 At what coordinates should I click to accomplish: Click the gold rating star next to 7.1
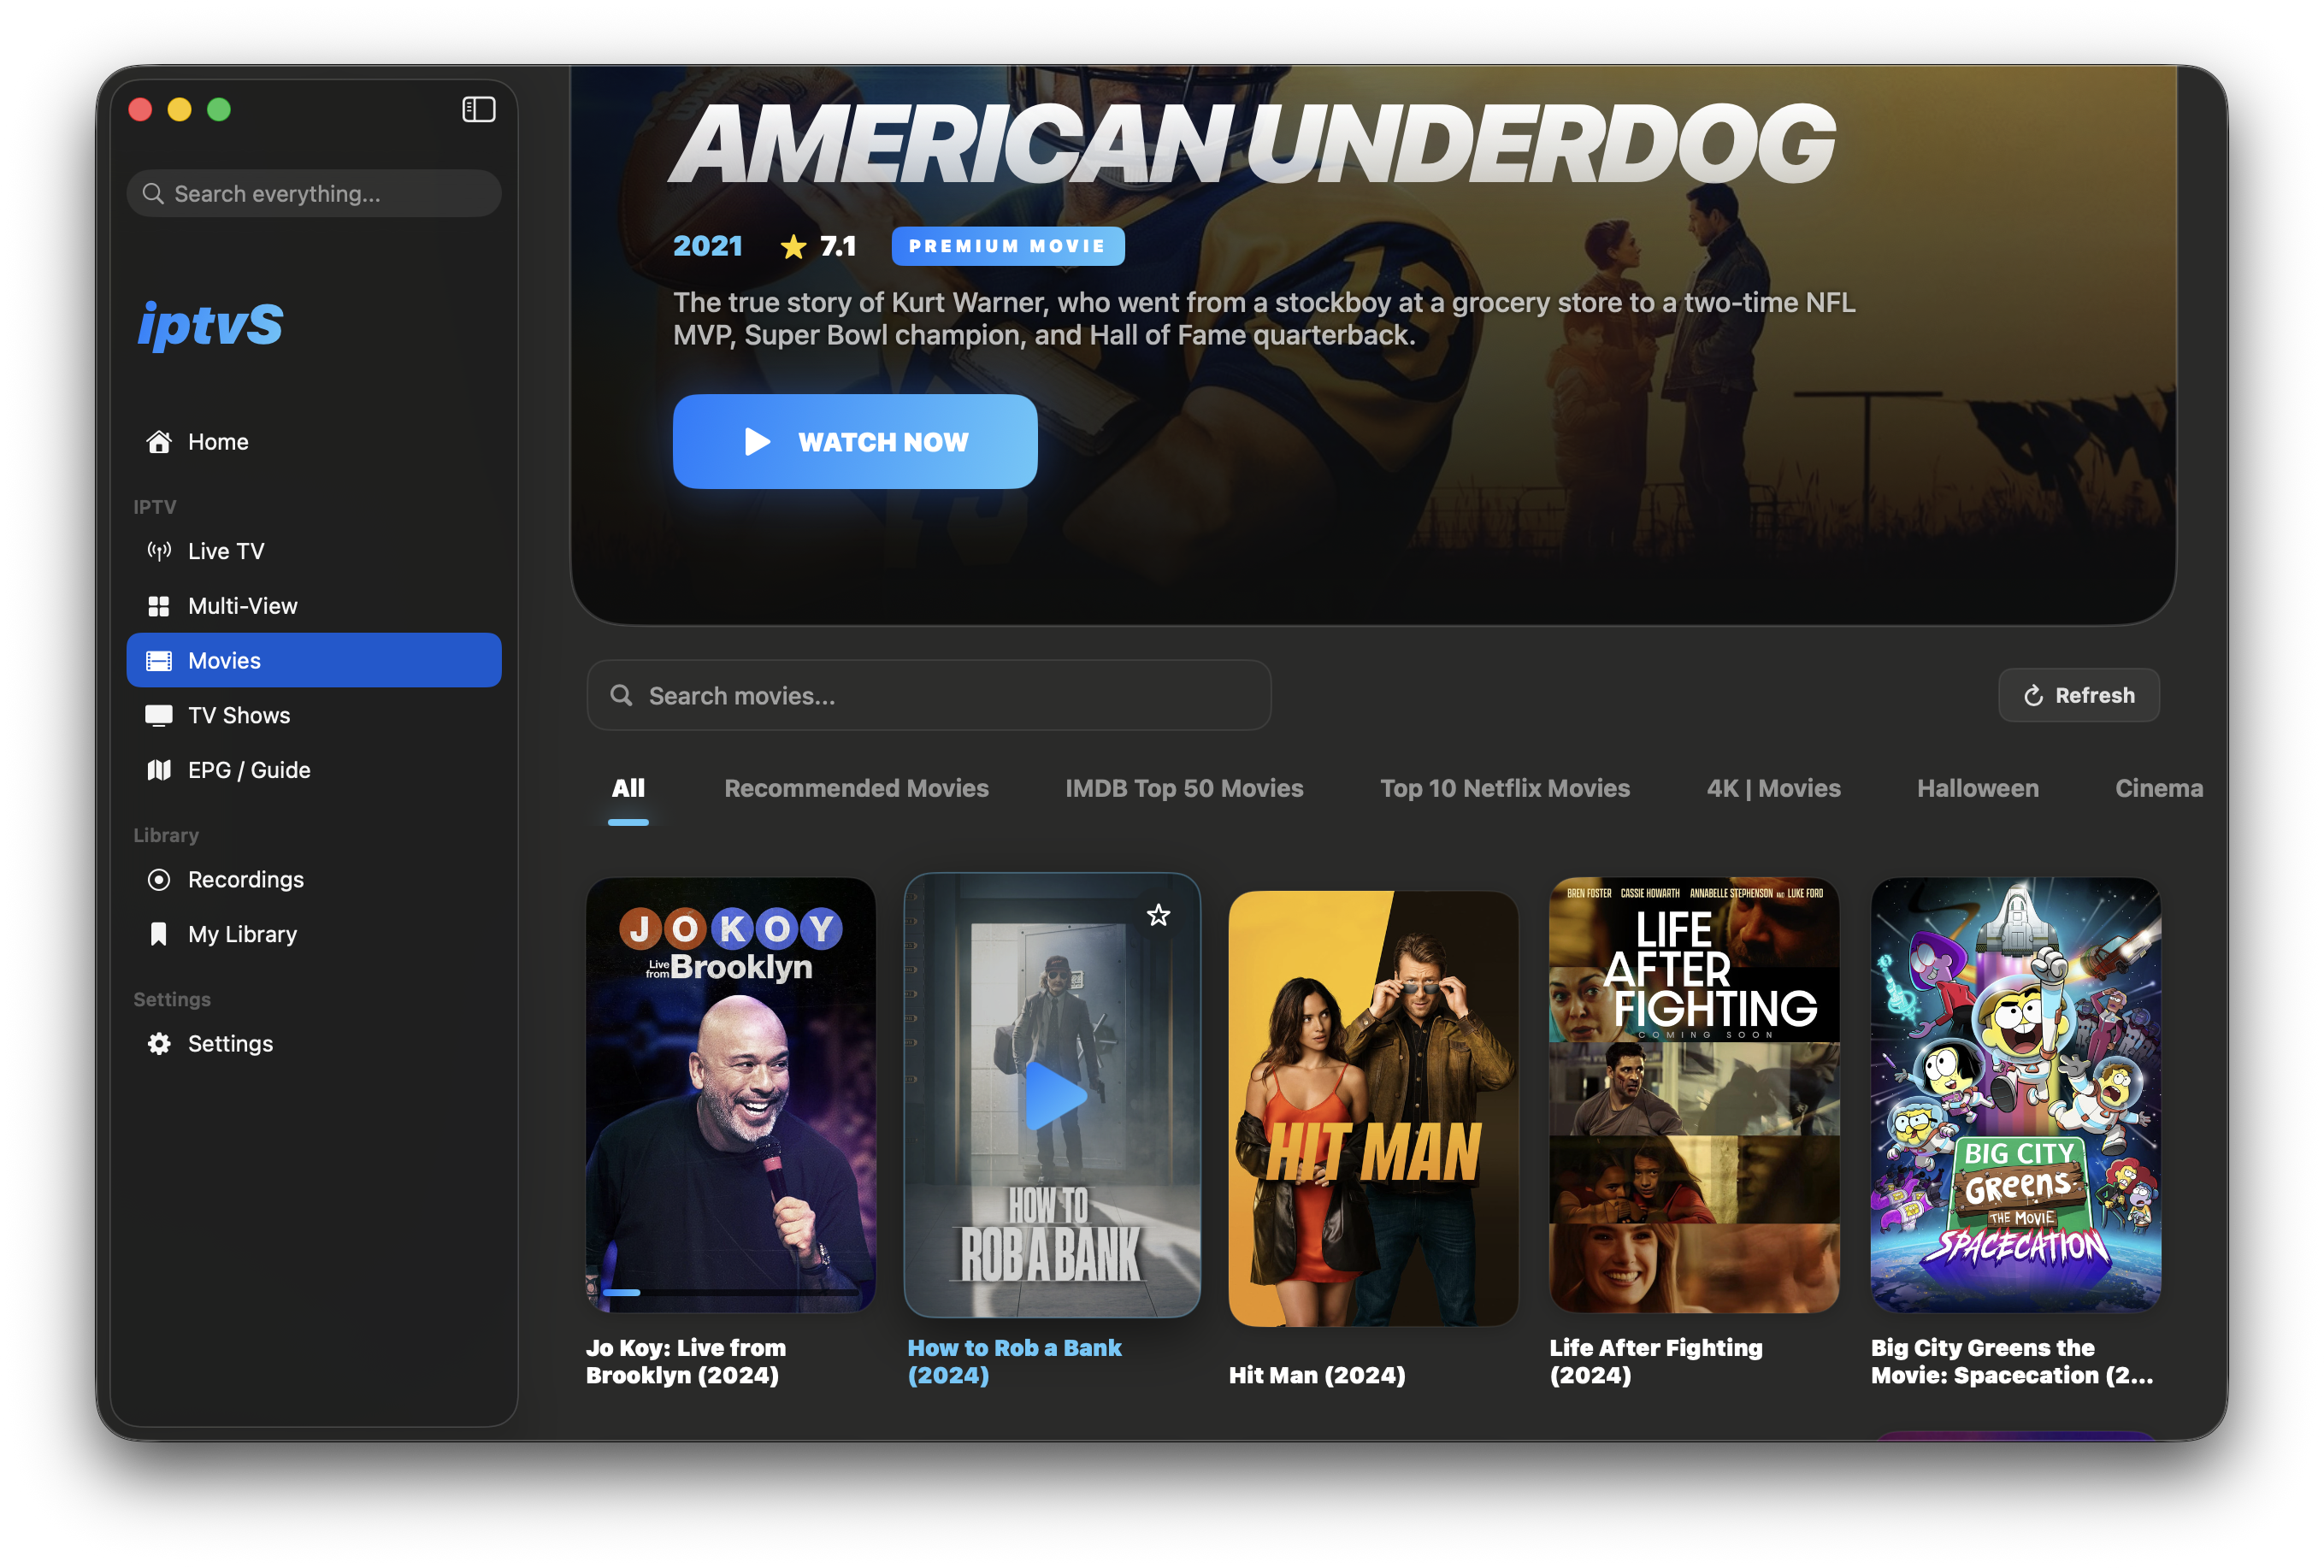point(793,246)
